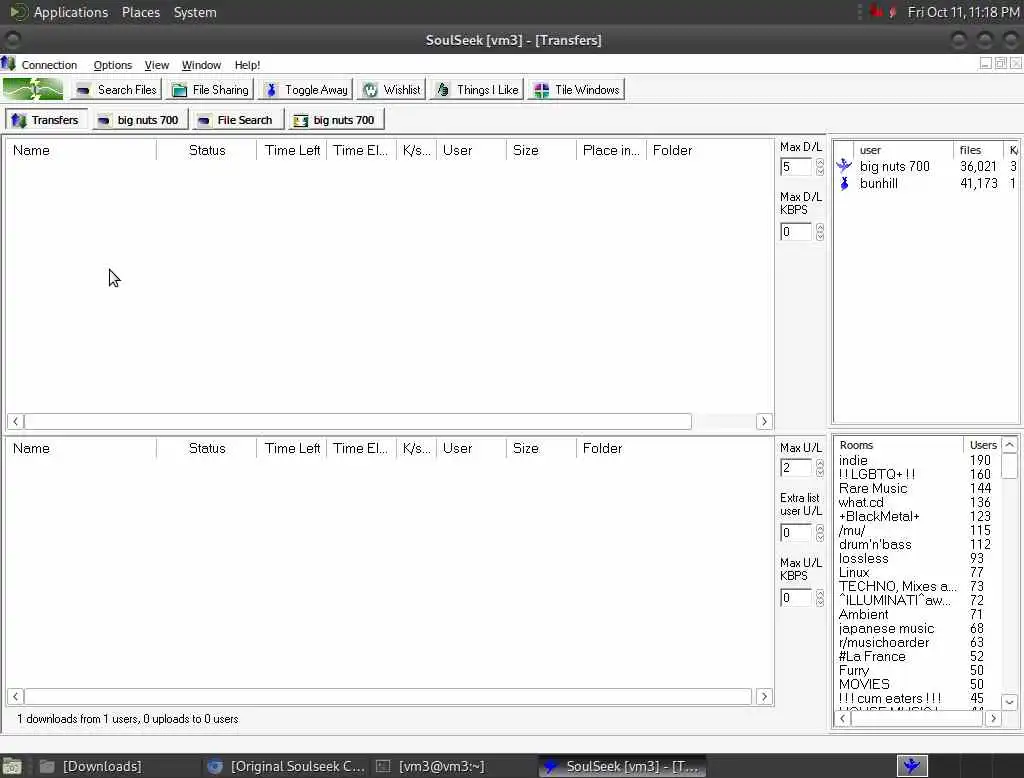This screenshot has height=778, width=1024.
Task: Click the Max U/L KBPS field
Action: 796,598
